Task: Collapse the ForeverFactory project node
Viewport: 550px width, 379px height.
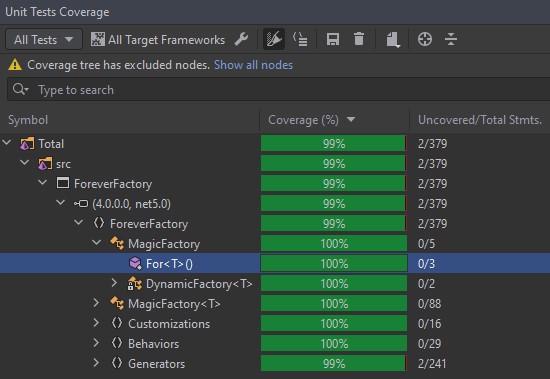Action: (x=42, y=182)
